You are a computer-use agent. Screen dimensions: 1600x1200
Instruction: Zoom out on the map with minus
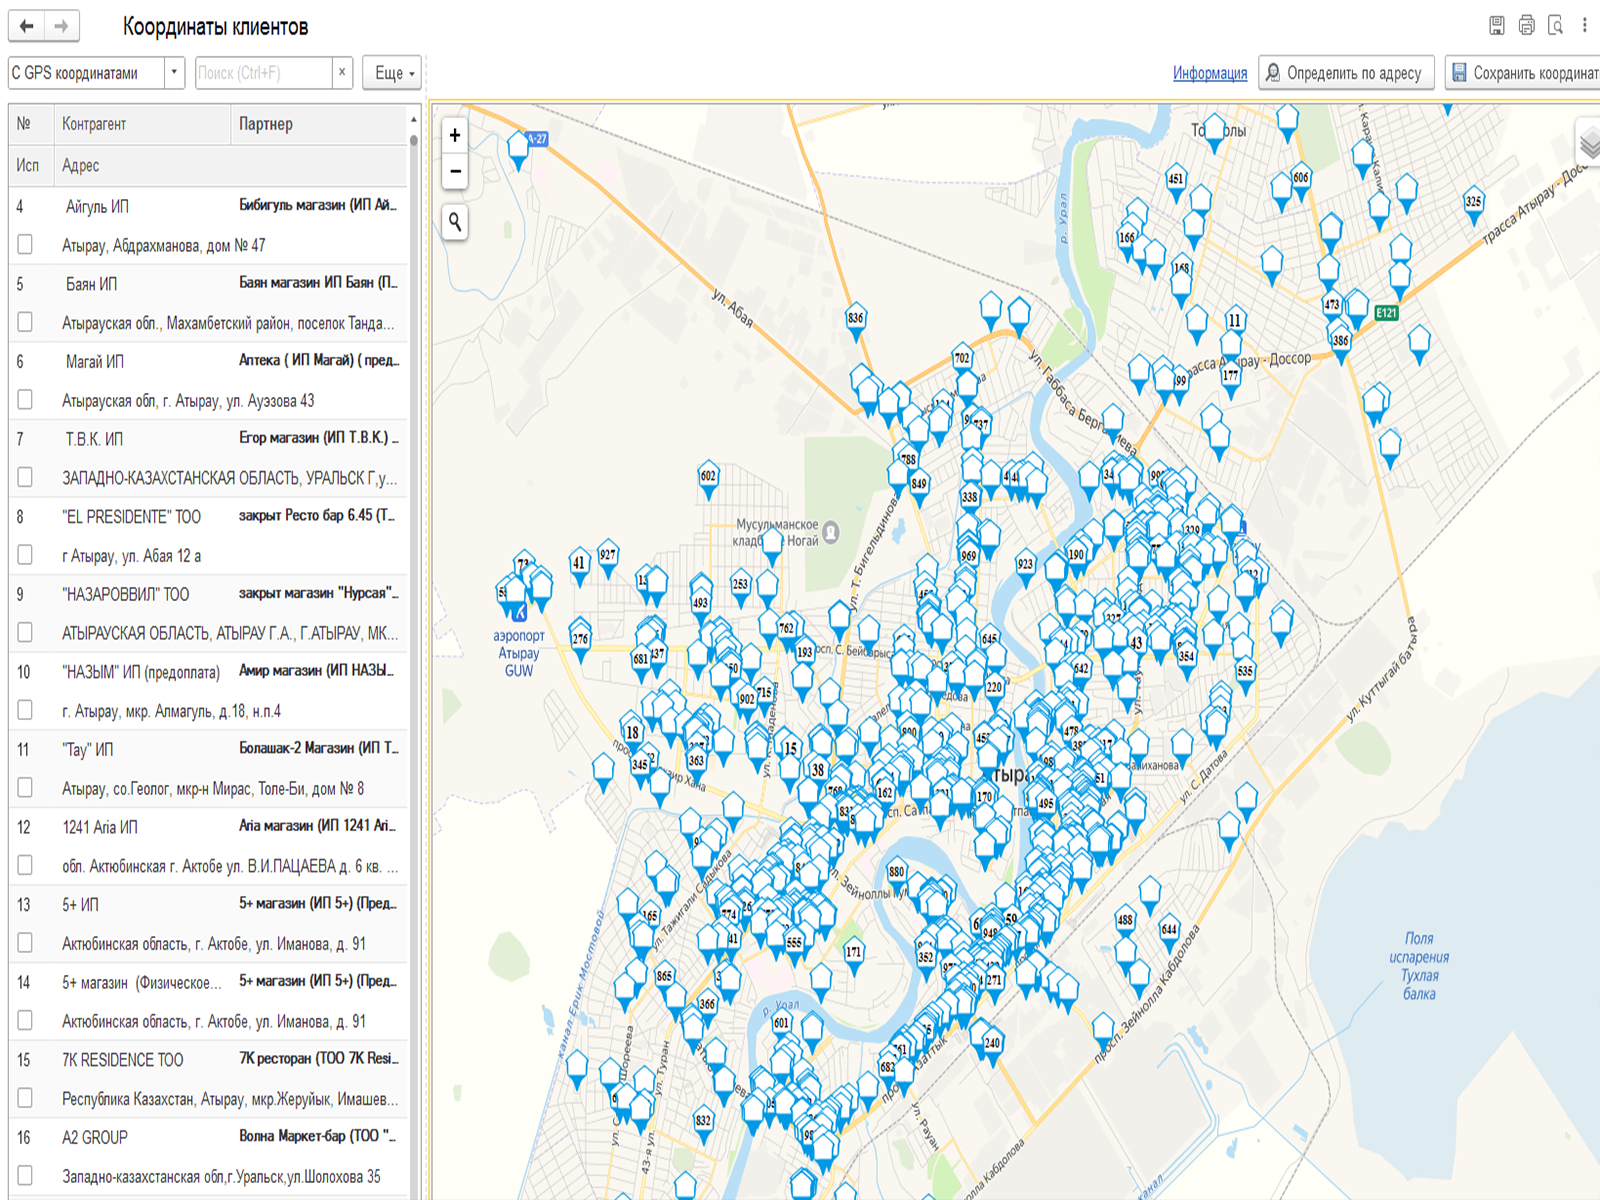[x=455, y=171]
